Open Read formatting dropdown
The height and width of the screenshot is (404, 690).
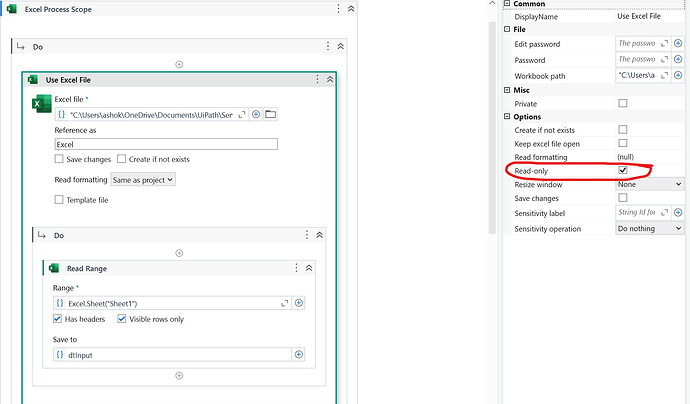143,180
